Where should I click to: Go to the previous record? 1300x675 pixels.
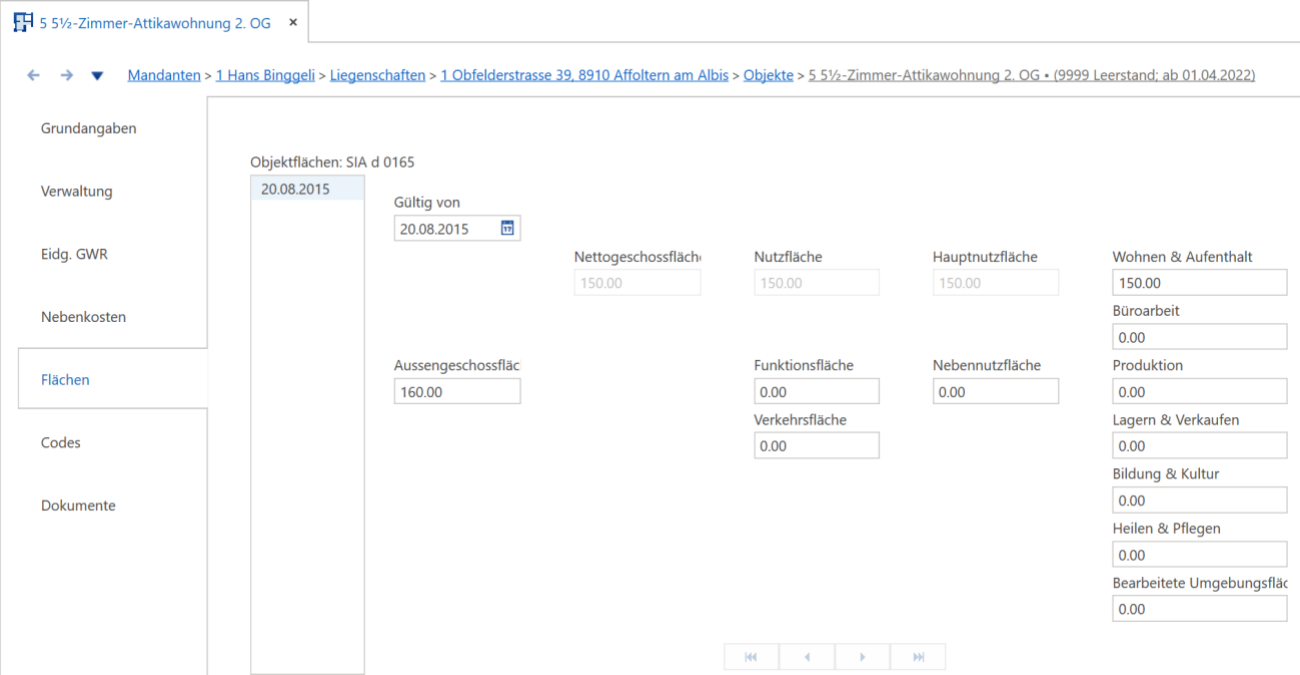click(806, 657)
